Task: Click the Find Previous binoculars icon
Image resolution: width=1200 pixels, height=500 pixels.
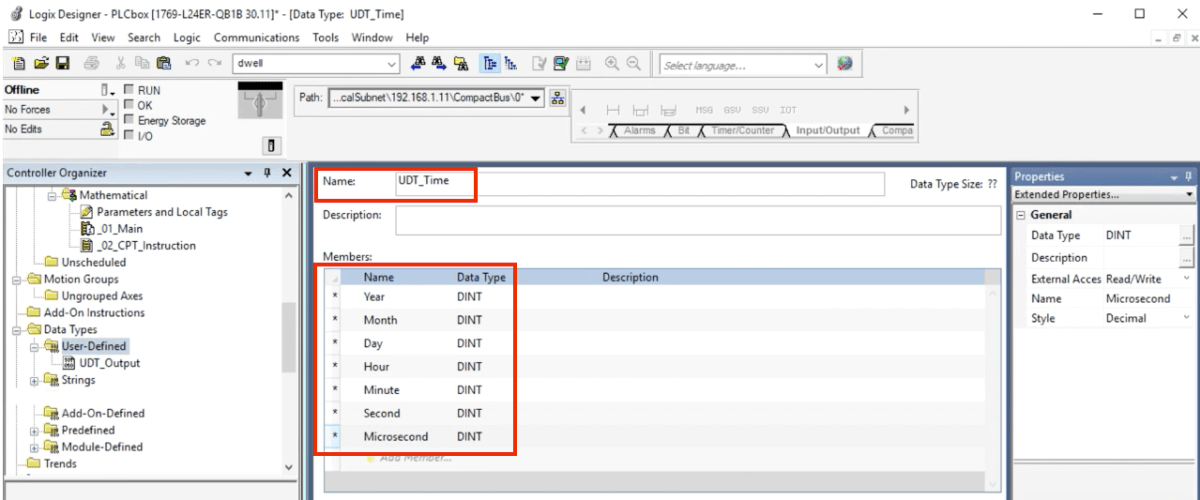Action: coord(419,64)
